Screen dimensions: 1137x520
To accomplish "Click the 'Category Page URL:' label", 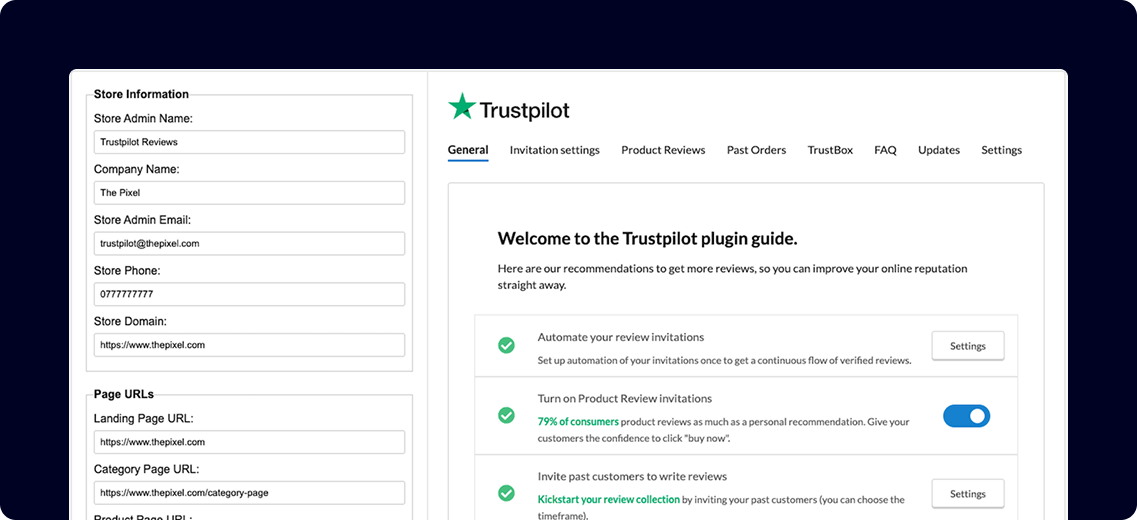I will pyautogui.click(x=146, y=469).
